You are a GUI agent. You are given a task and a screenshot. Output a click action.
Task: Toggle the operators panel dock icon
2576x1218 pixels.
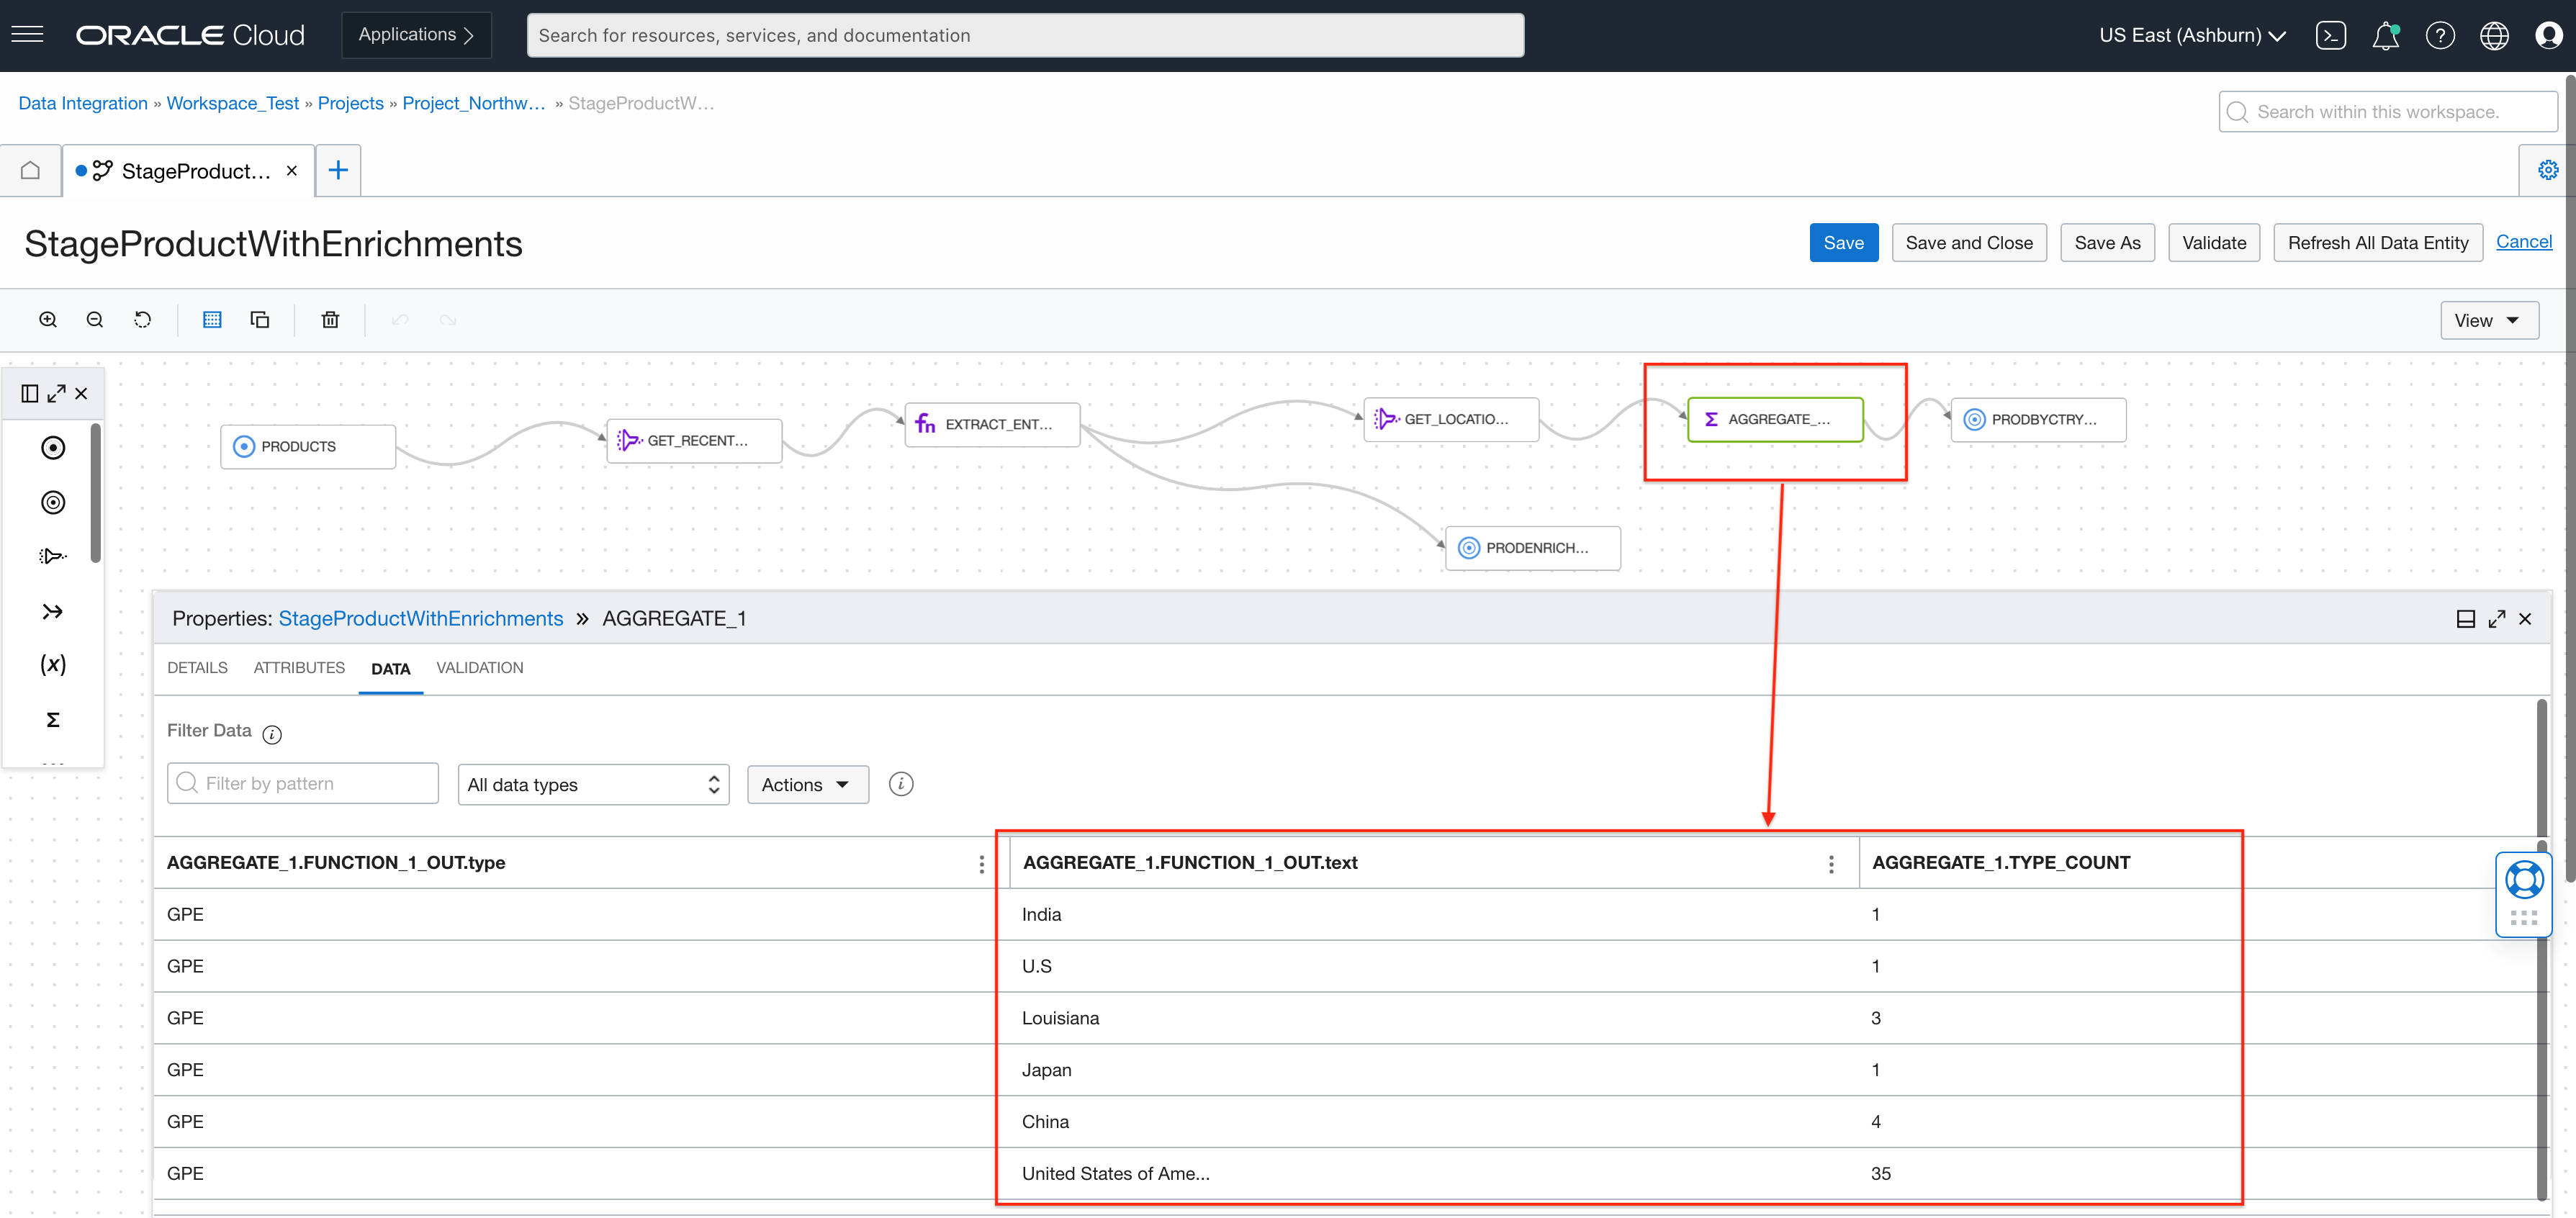click(x=30, y=393)
